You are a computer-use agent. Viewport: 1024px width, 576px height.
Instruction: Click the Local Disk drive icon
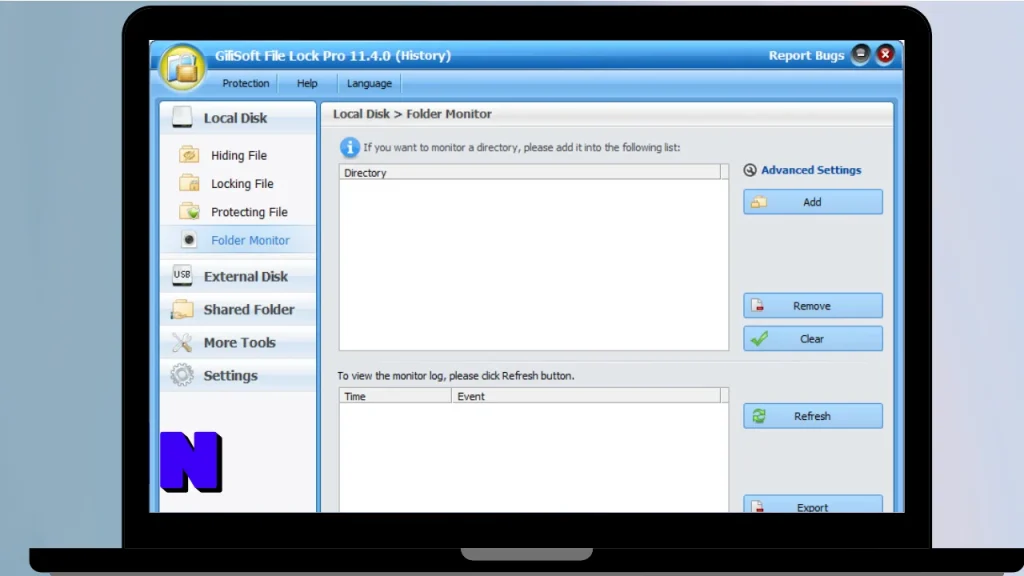[182, 117]
